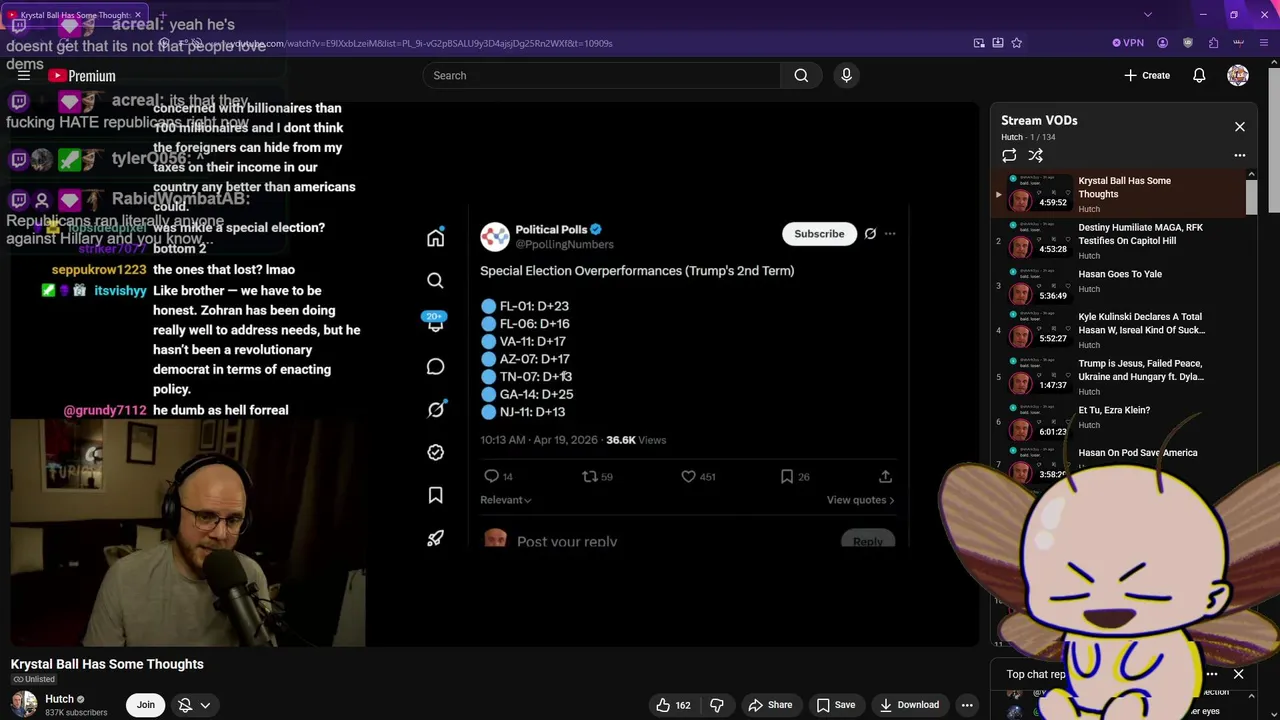The height and width of the screenshot is (720, 1280).
Task: Open the X verified badge sidebar icon
Action: click(x=435, y=452)
